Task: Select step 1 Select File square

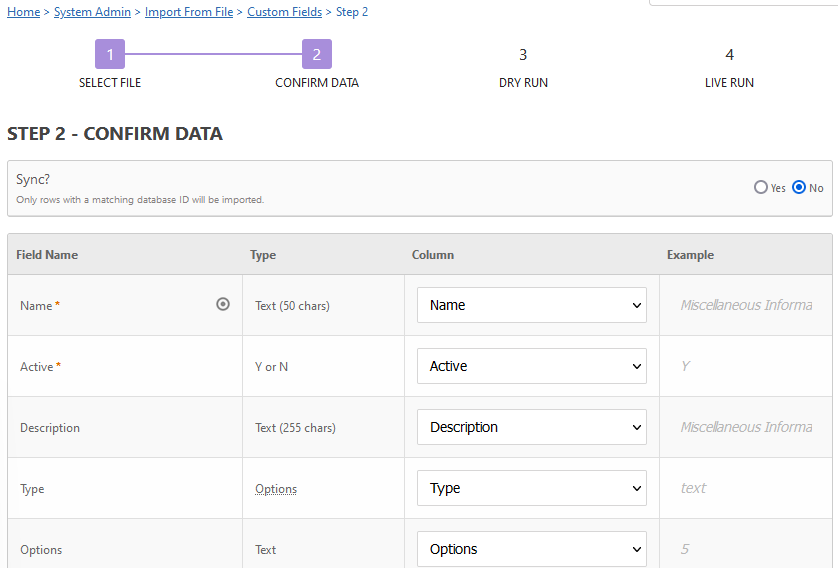Action: [x=110, y=54]
